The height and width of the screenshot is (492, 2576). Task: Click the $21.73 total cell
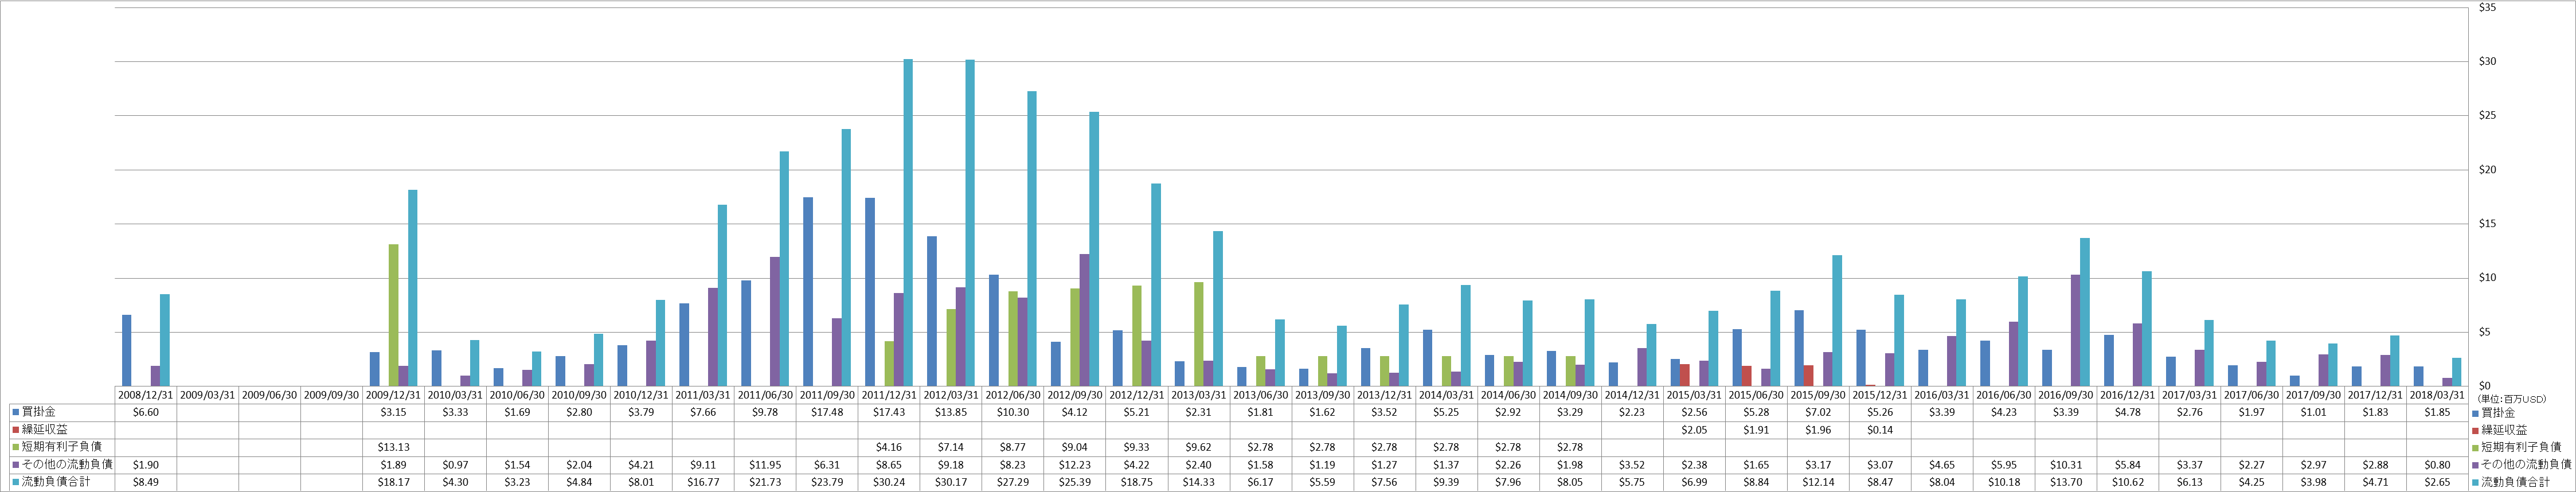coord(765,482)
